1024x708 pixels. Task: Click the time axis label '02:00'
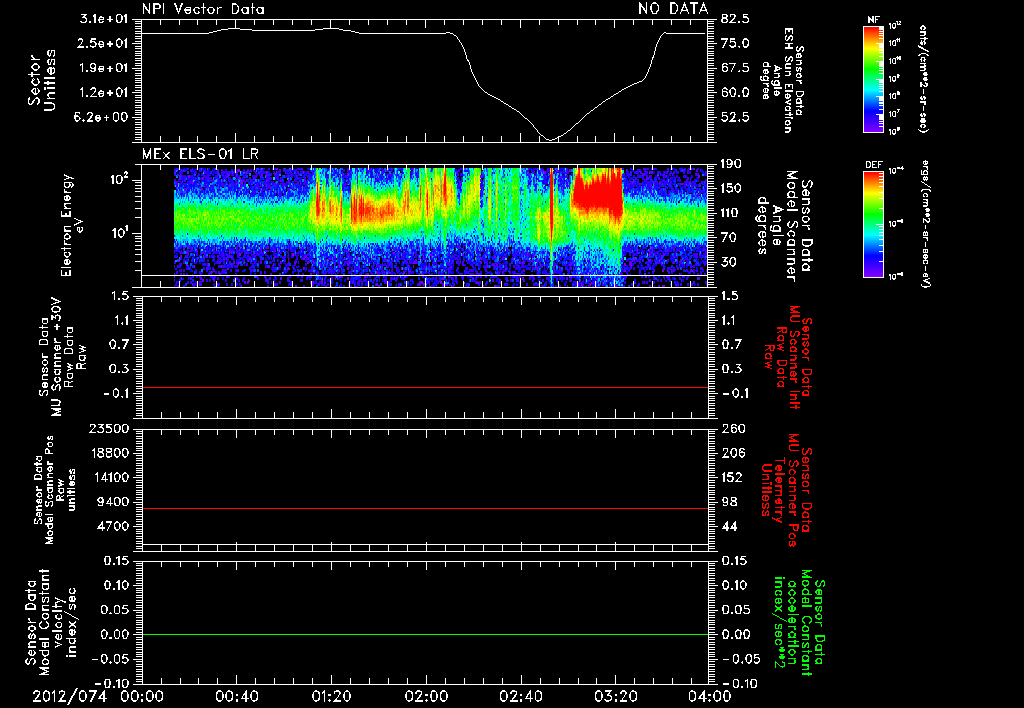(x=426, y=696)
